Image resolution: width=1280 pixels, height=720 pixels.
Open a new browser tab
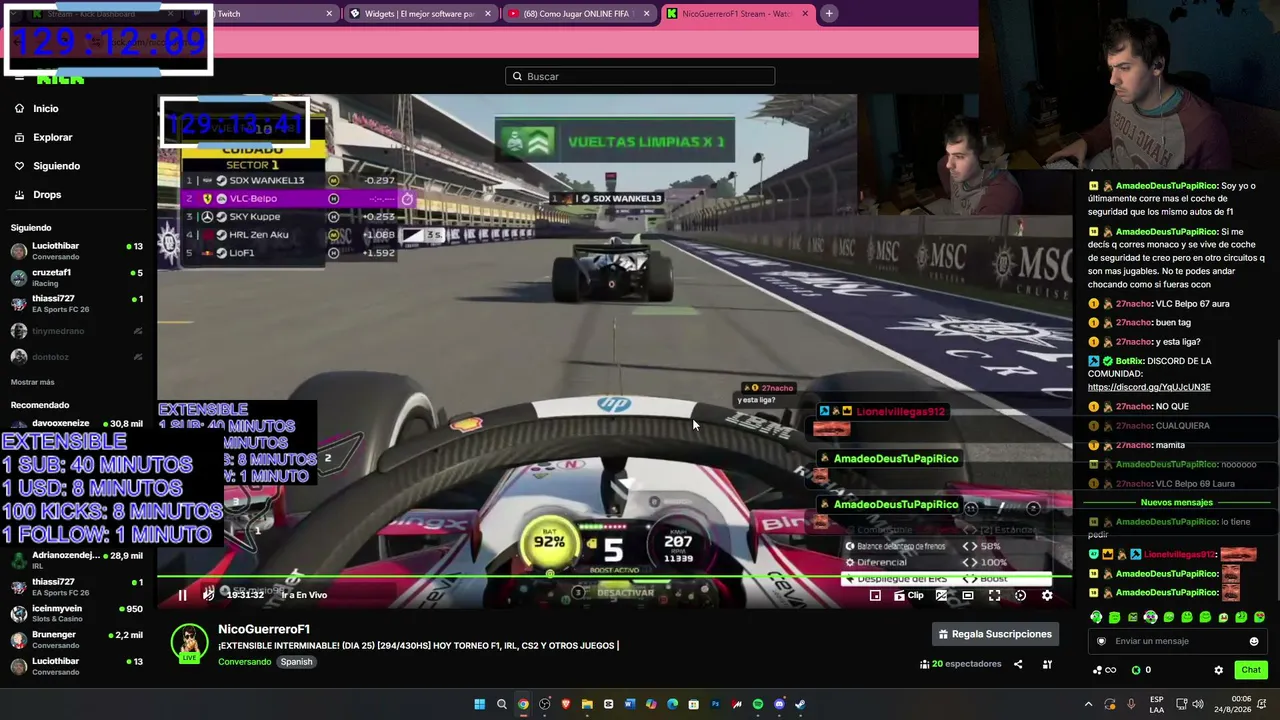tap(829, 14)
